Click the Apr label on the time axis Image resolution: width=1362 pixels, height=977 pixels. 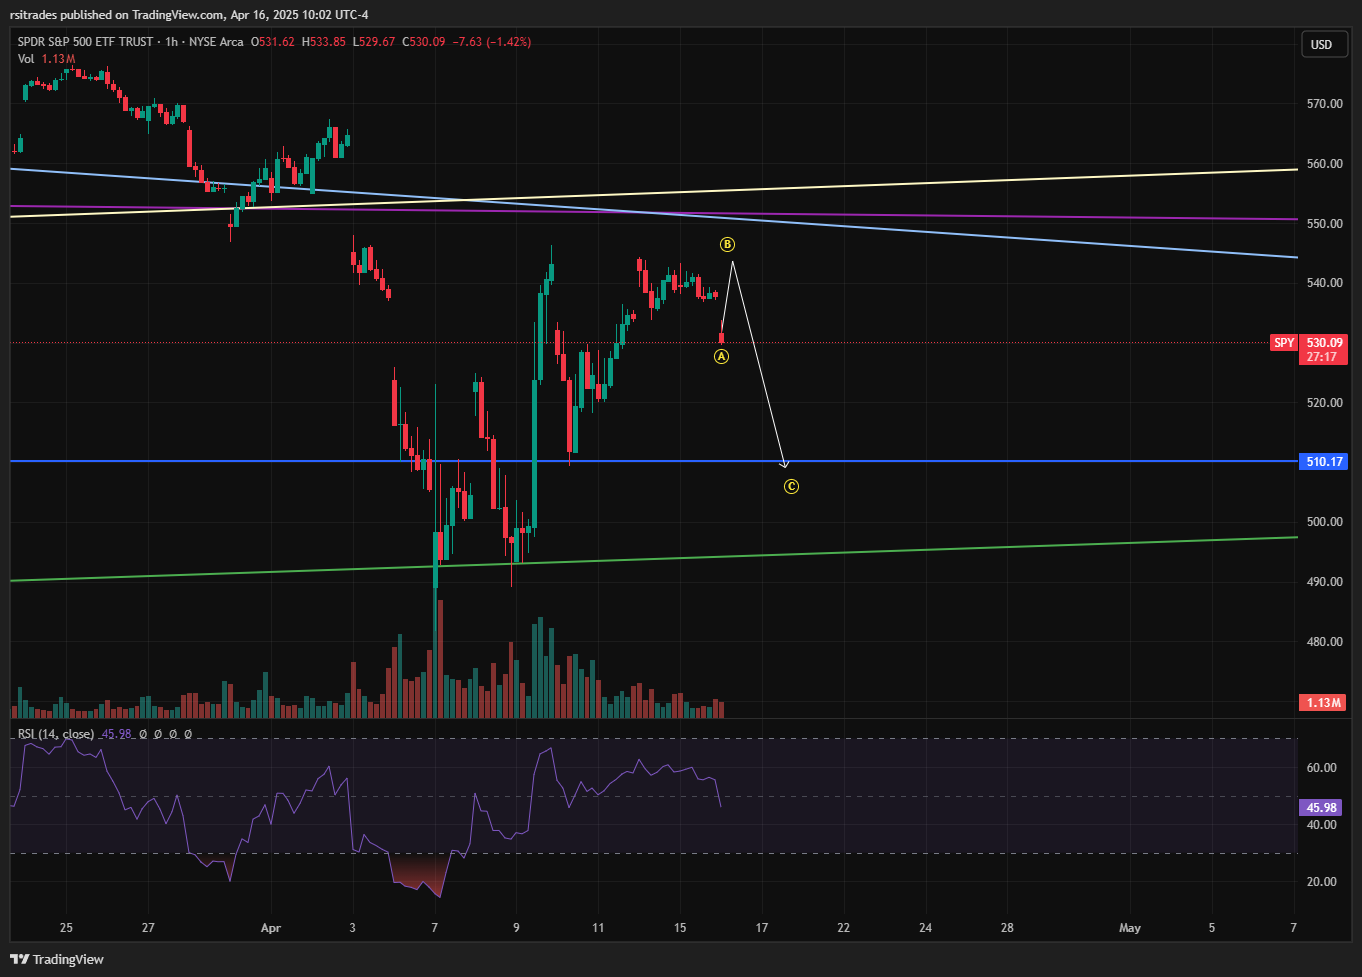(x=271, y=928)
